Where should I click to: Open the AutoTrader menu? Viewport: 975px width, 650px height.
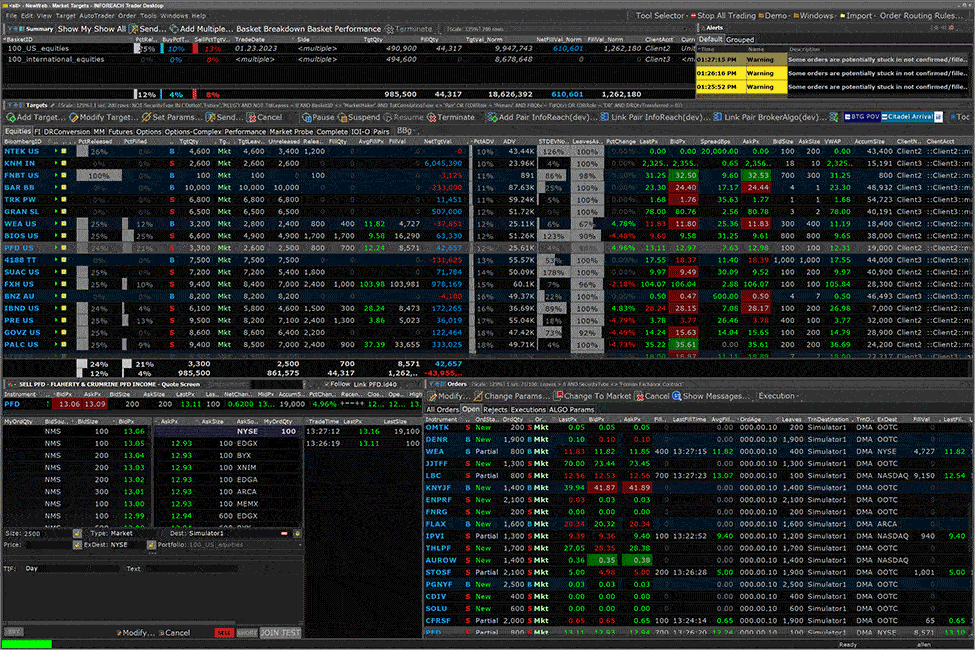96,16
